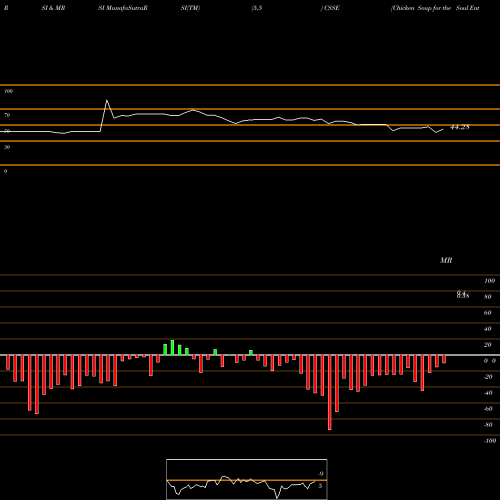Click the RSI value label 44.28
Screen dimensions: 500x500
pyautogui.click(x=460, y=127)
